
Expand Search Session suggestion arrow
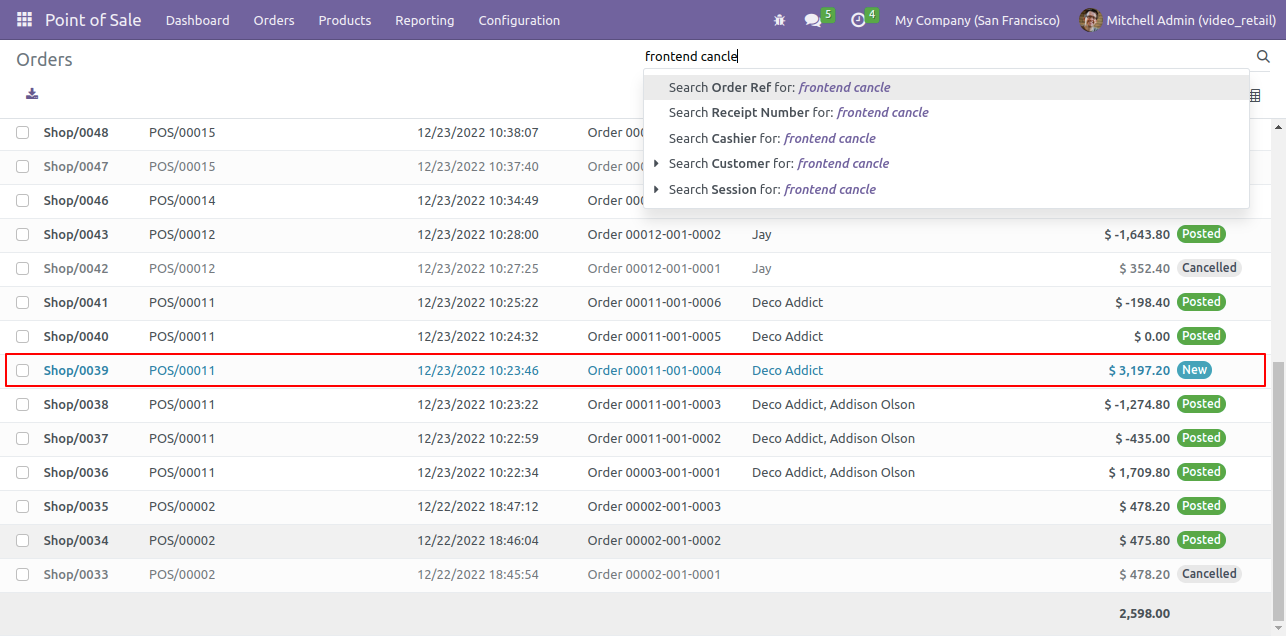(656, 189)
